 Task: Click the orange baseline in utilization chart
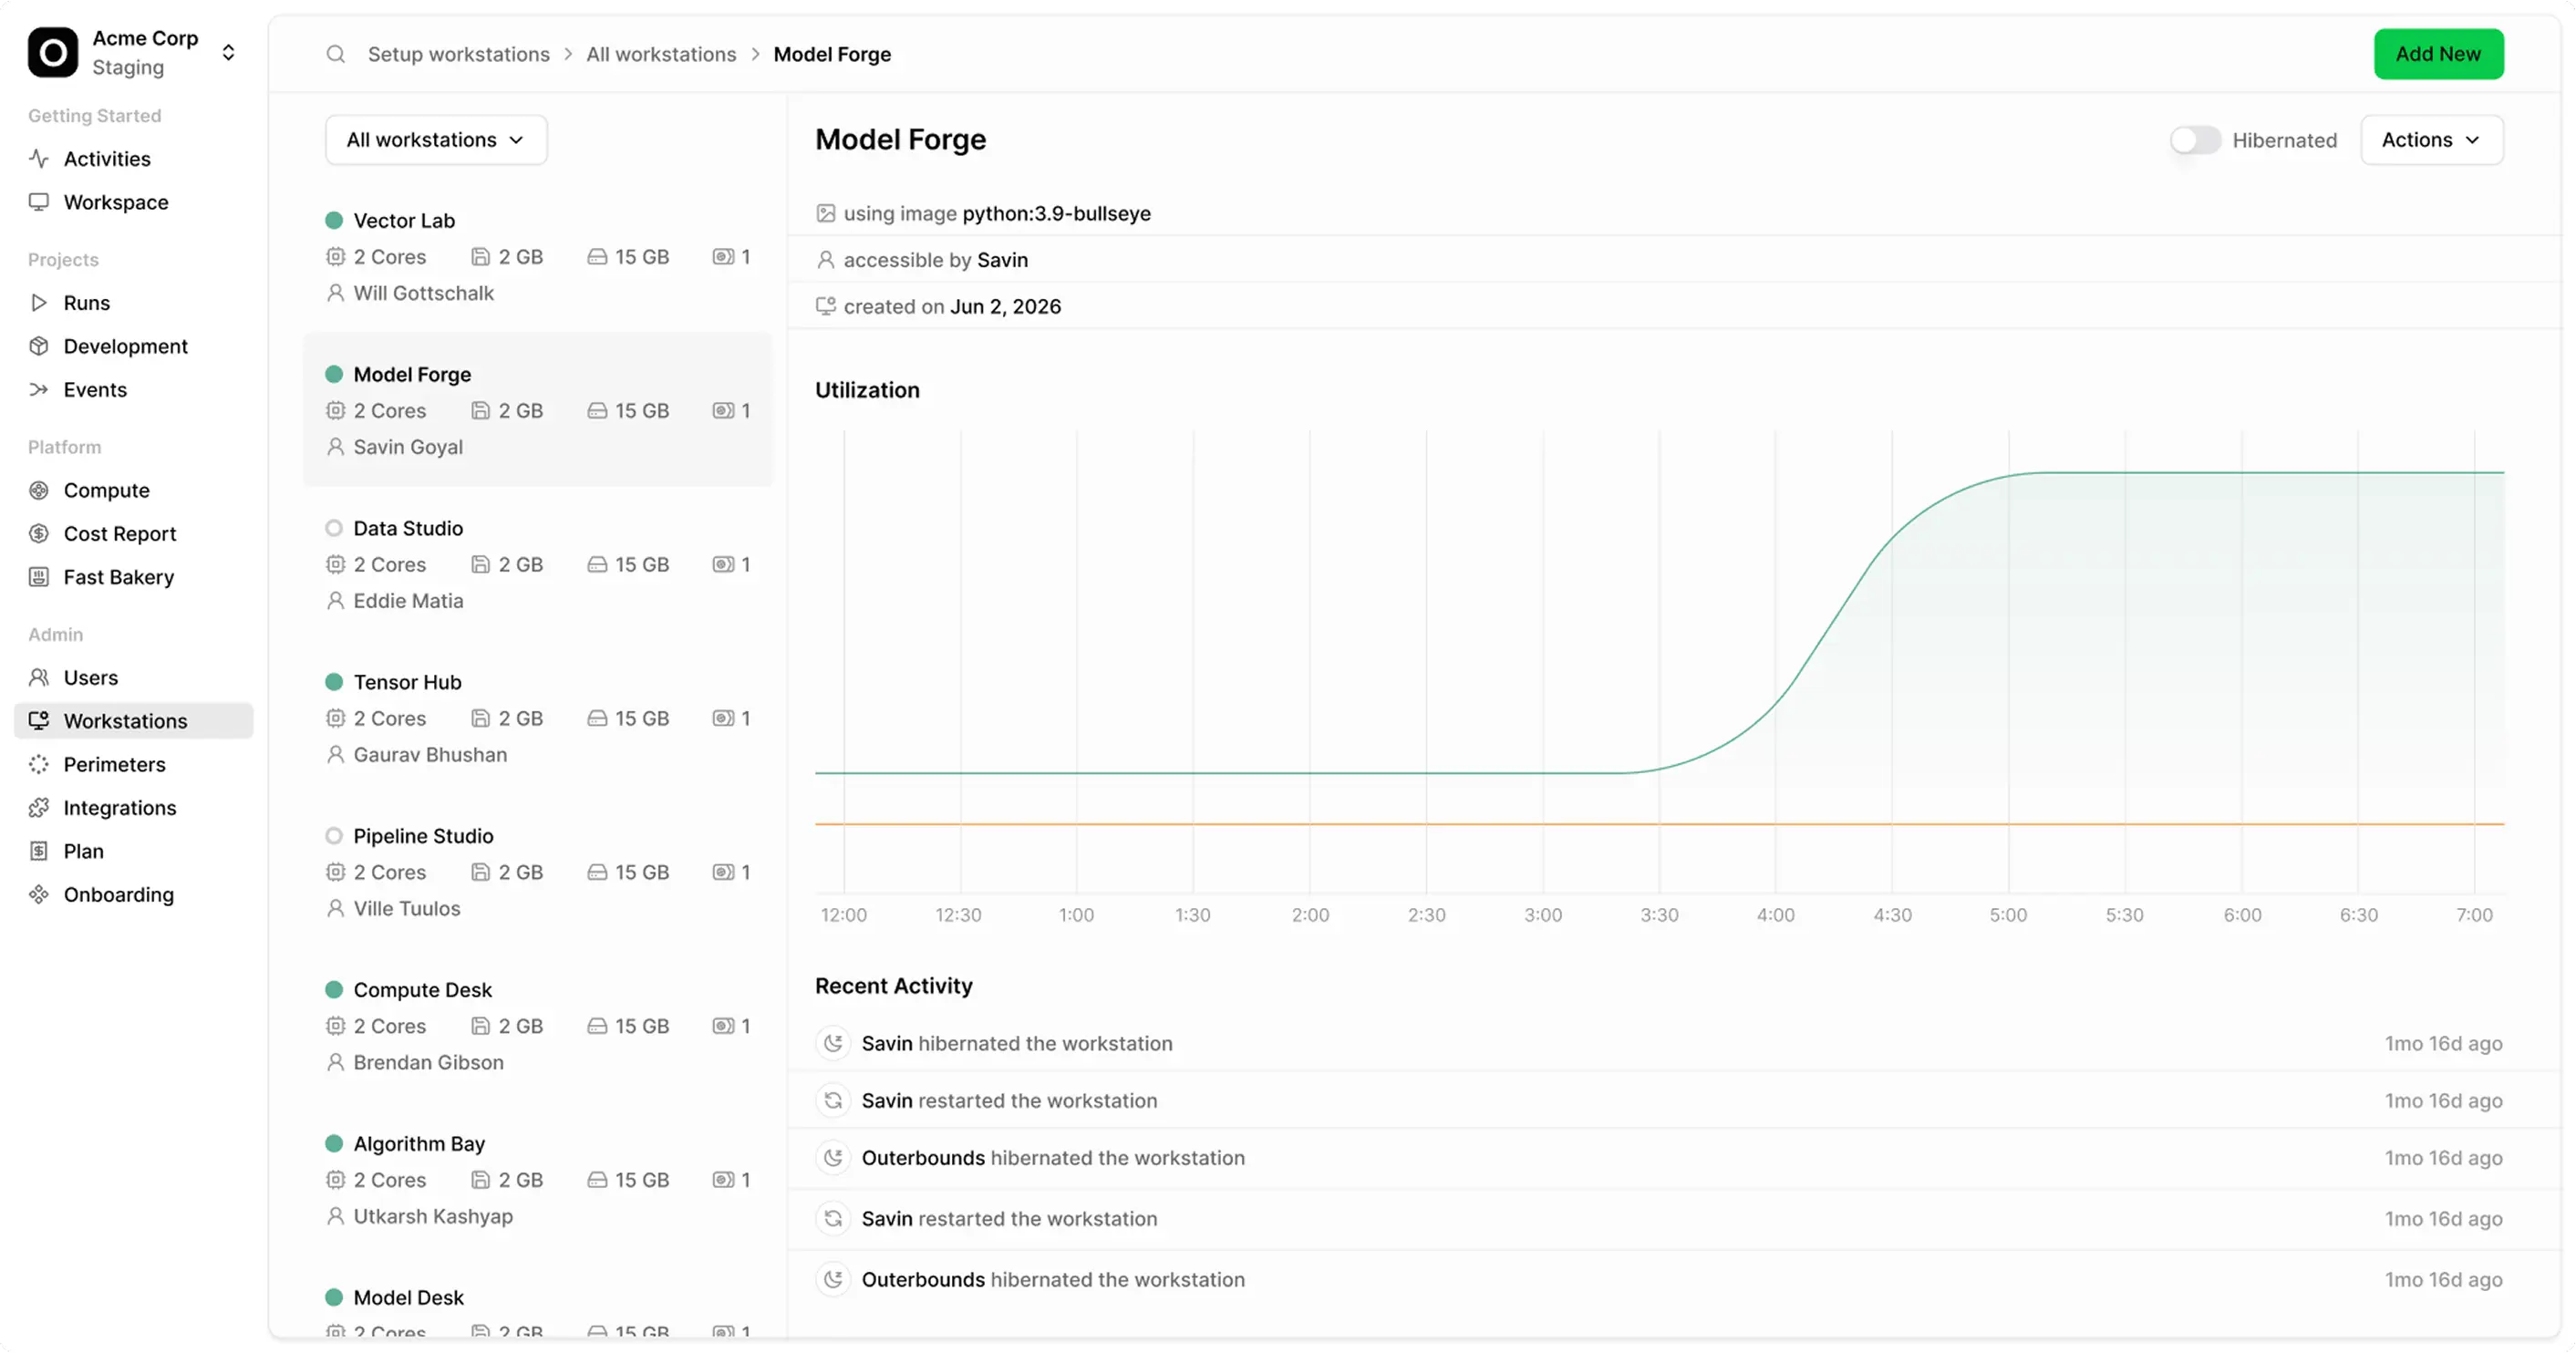click(1660, 824)
